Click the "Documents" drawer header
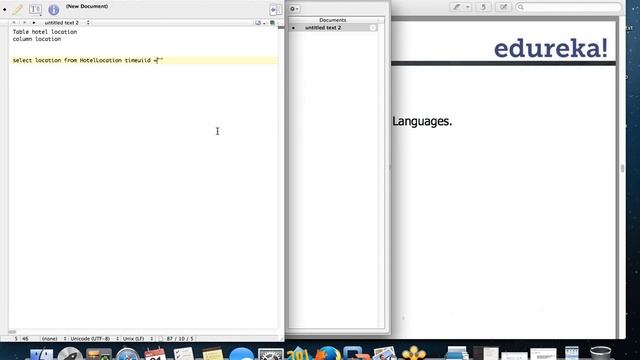Viewport: 640px width, 360px height. [334, 20]
